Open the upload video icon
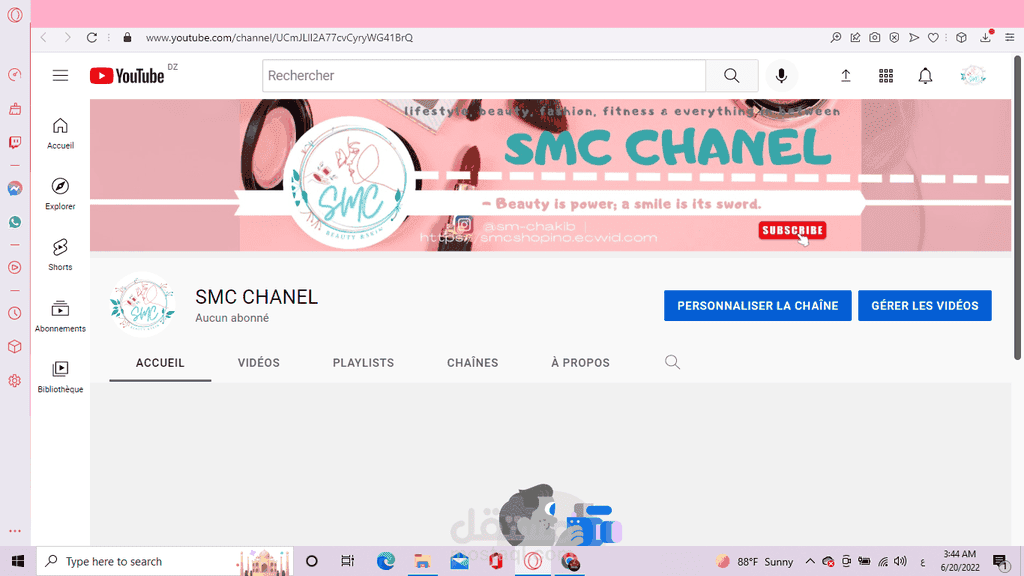 point(846,76)
